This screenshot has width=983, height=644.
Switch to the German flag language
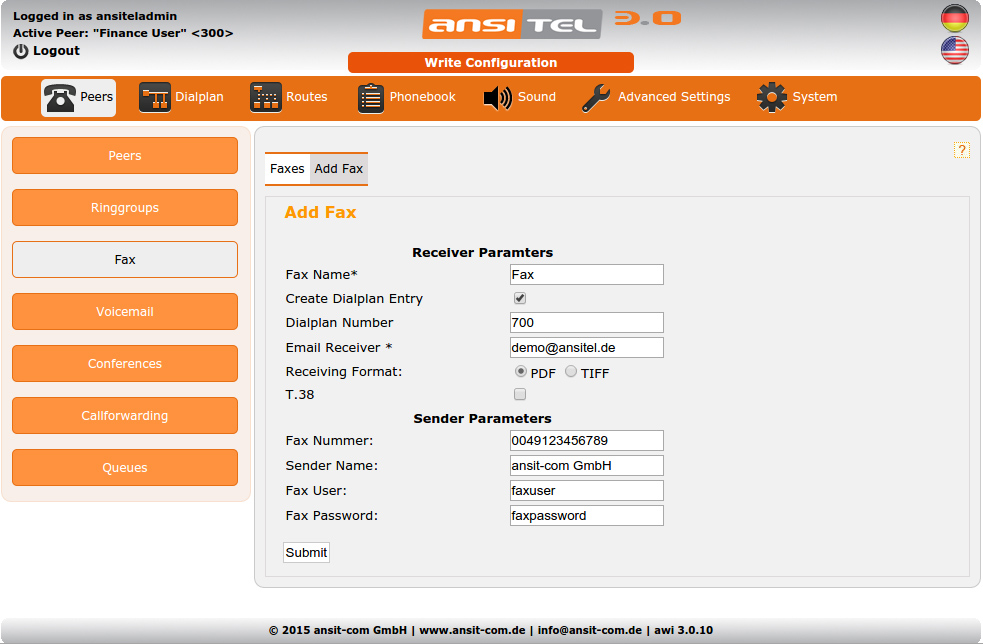[x=955, y=17]
